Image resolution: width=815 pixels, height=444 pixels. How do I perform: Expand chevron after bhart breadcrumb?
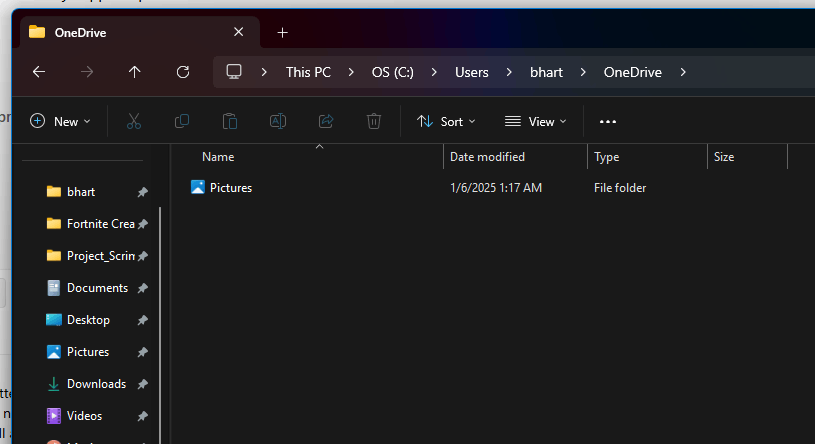coord(583,72)
